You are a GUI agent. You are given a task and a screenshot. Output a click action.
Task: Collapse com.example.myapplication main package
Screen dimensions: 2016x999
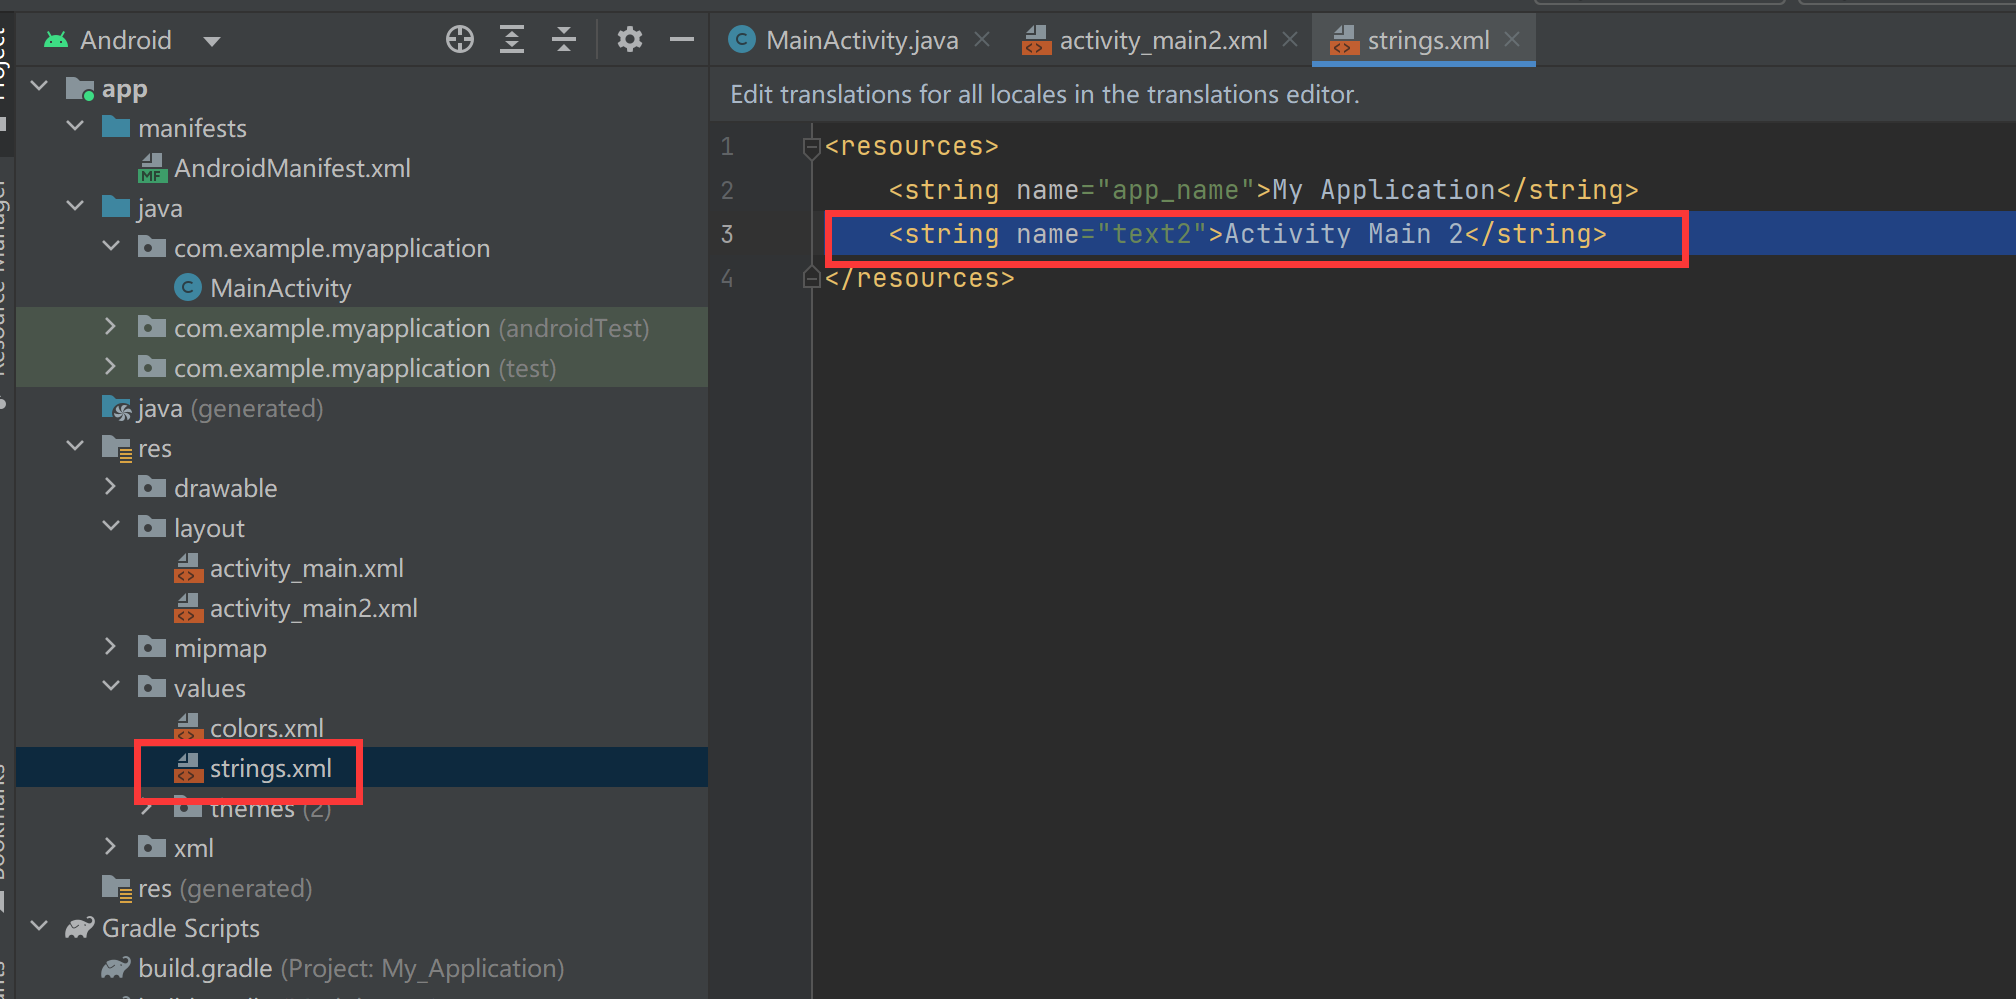pyautogui.click(x=111, y=247)
